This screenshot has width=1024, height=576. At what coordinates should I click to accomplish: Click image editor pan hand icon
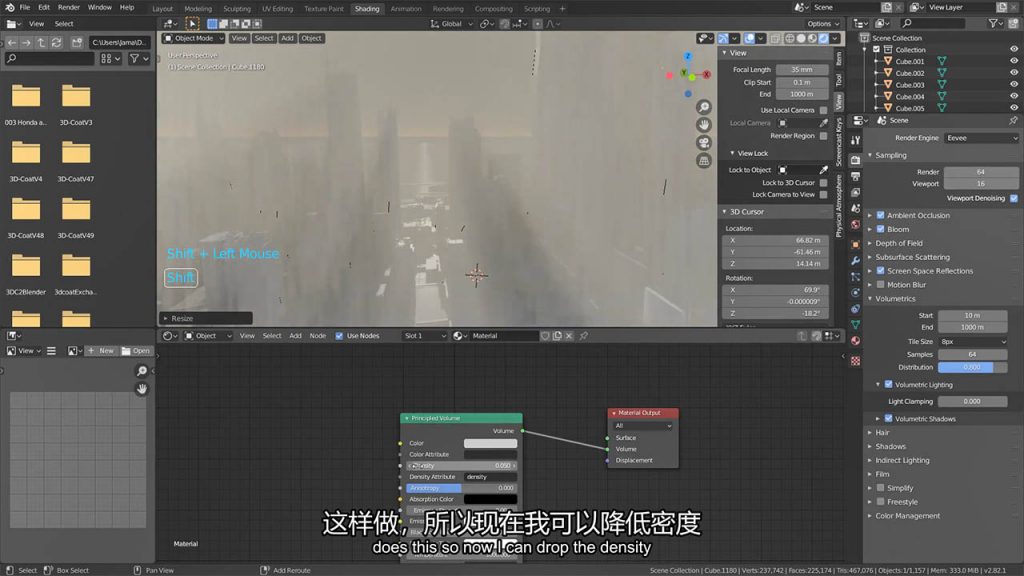coord(142,389)
